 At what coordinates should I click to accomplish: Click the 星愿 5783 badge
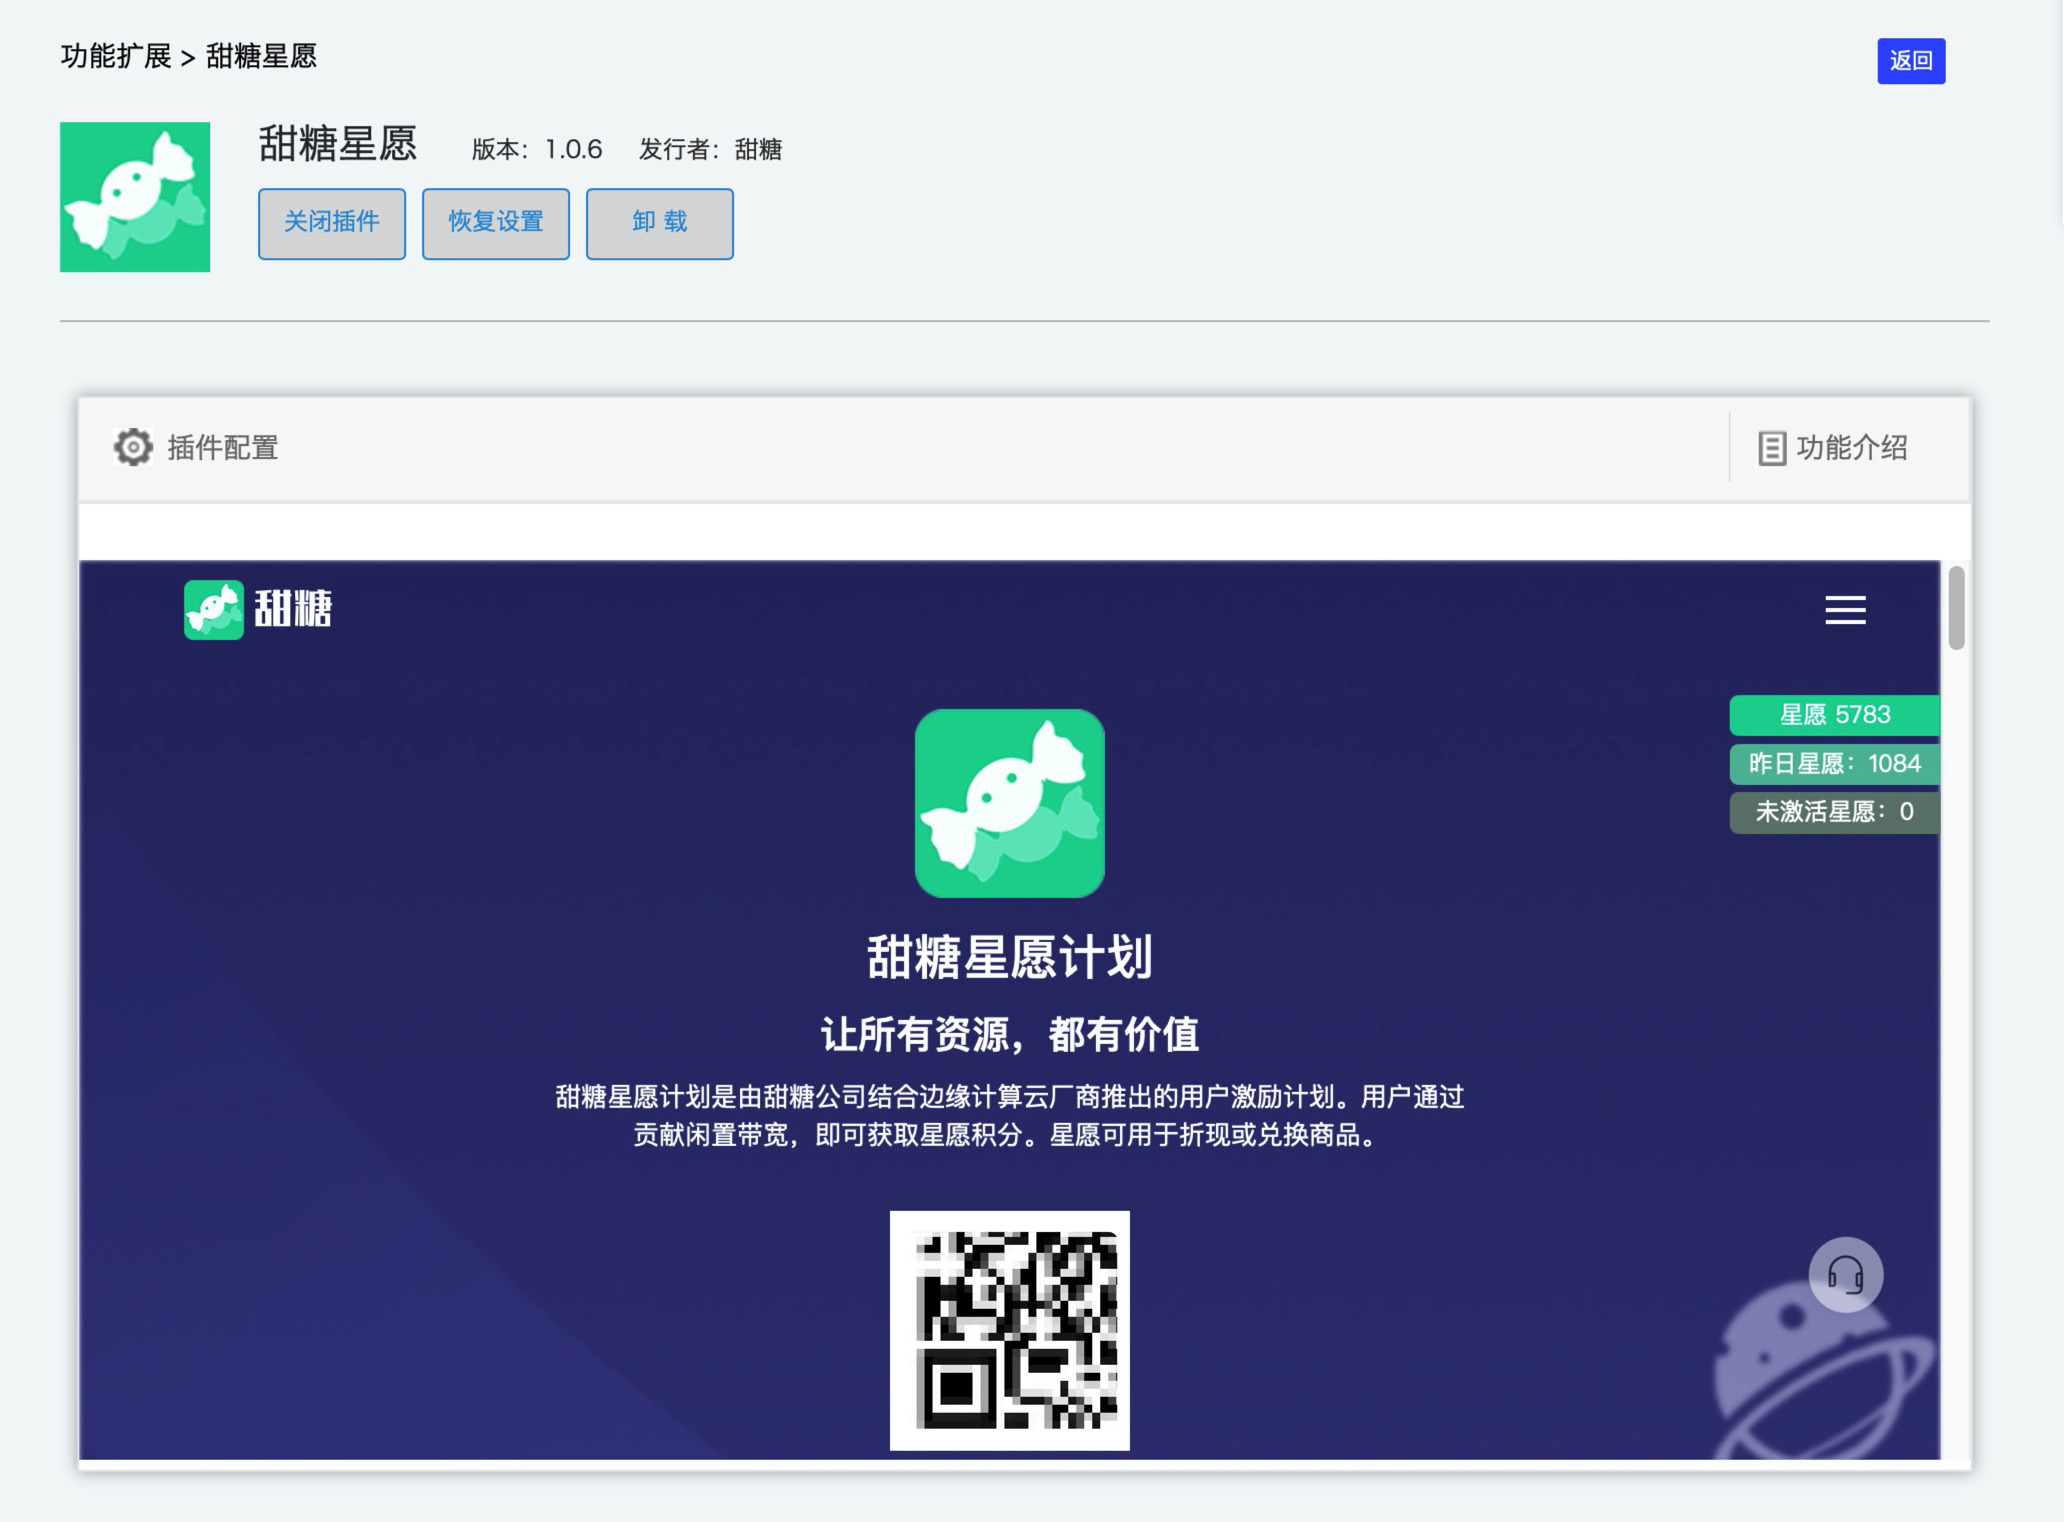coord(1836,715)
